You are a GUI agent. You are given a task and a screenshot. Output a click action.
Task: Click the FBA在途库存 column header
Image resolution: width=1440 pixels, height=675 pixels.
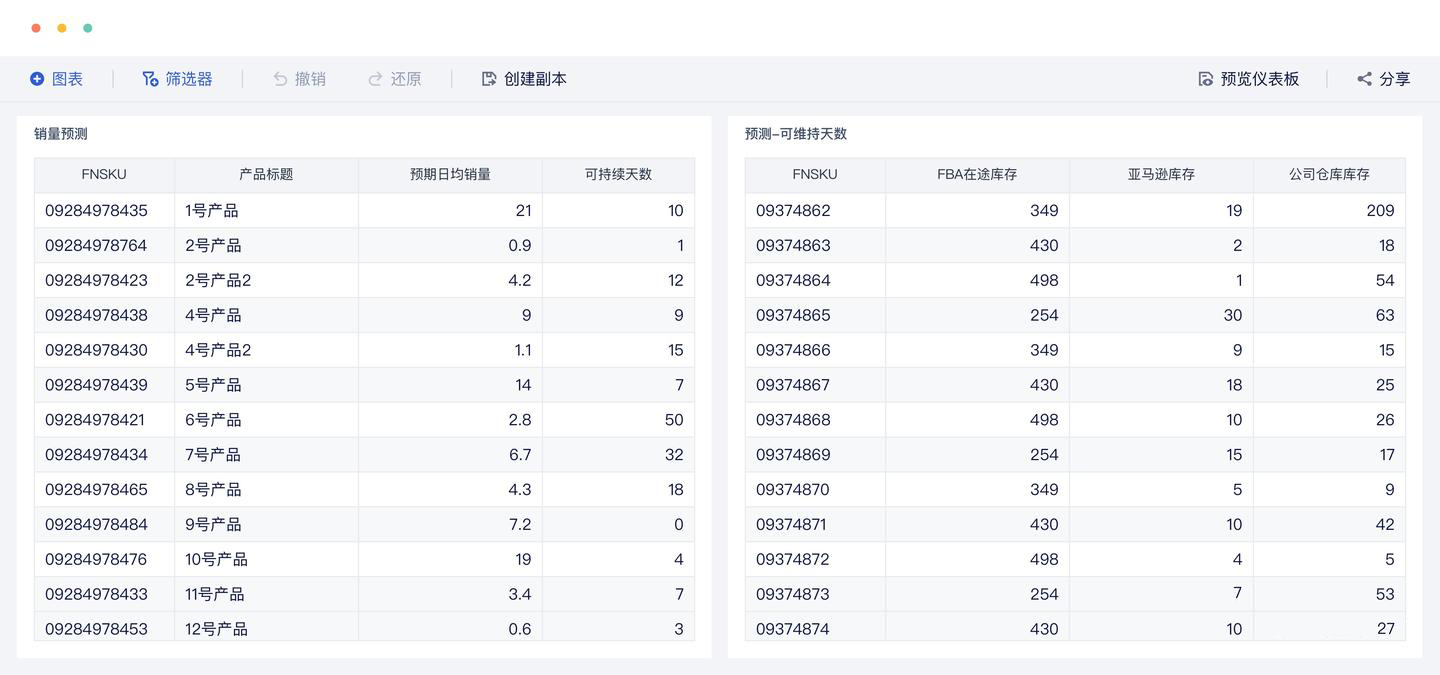(x=977, y=174)
